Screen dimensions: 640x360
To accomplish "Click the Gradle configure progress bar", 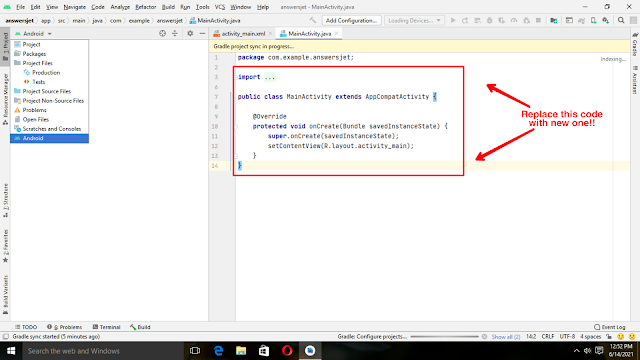I will click(x=444, y=337).
